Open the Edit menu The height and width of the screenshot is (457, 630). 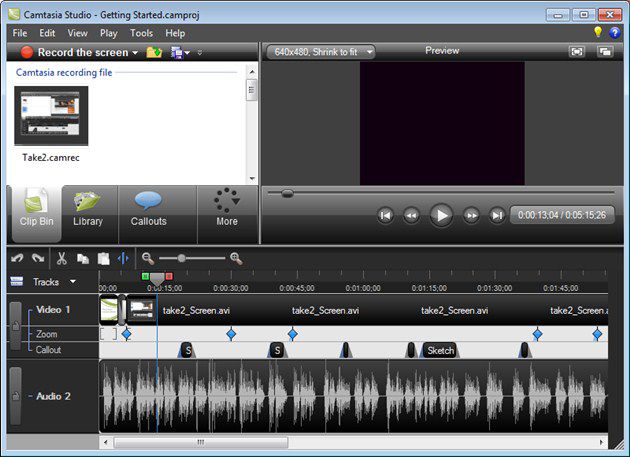[47, 33]
